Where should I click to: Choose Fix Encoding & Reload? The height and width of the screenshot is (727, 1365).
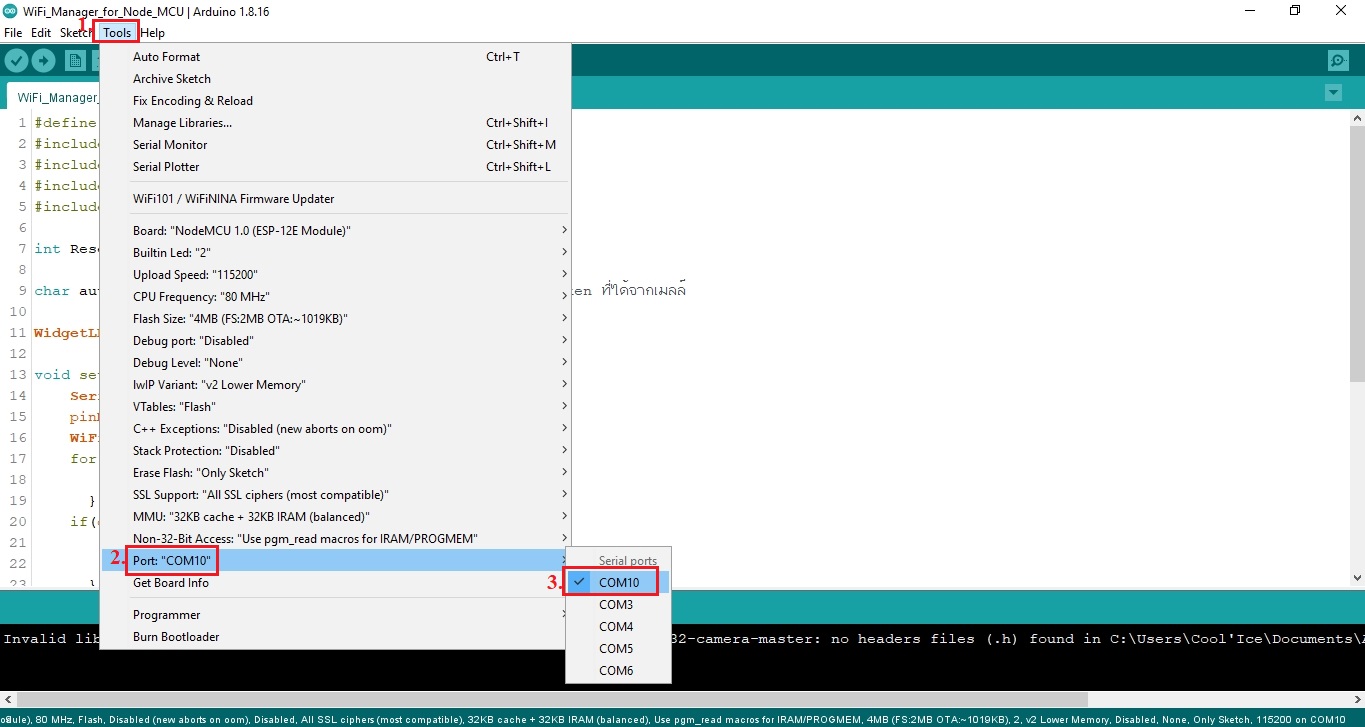pos(335,101)
